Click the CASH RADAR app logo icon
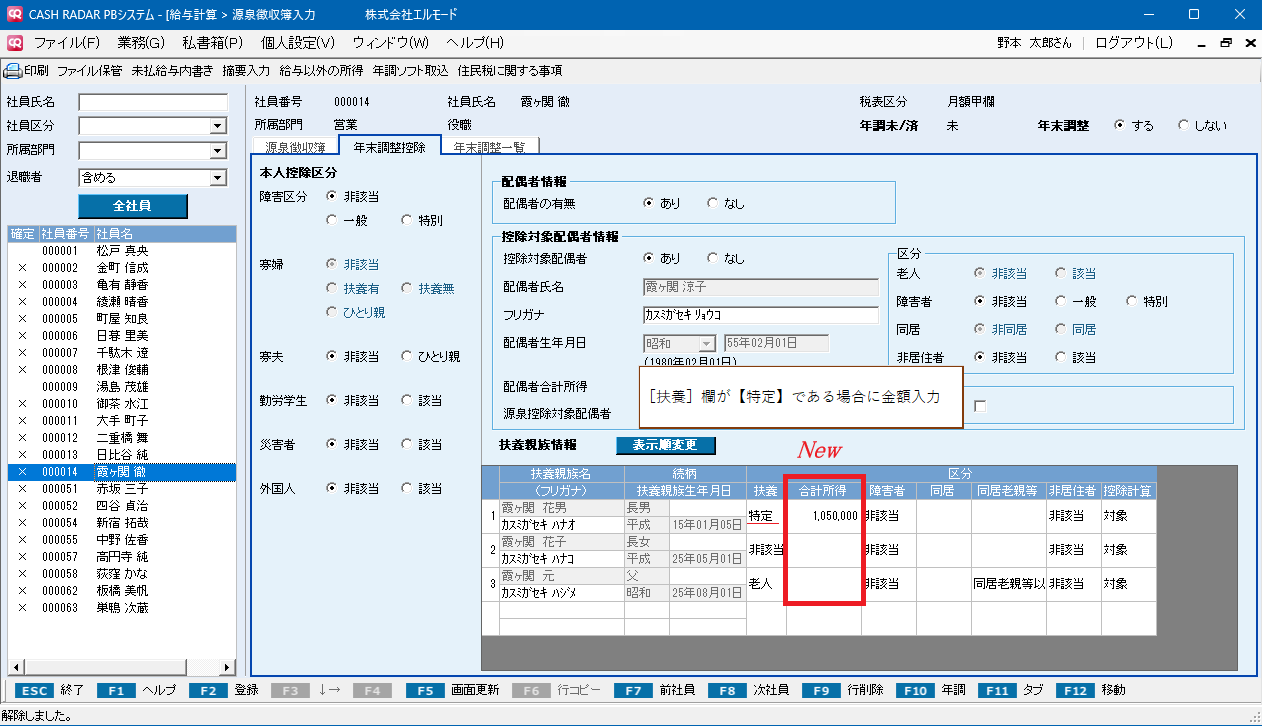 [x=13, y=14]
